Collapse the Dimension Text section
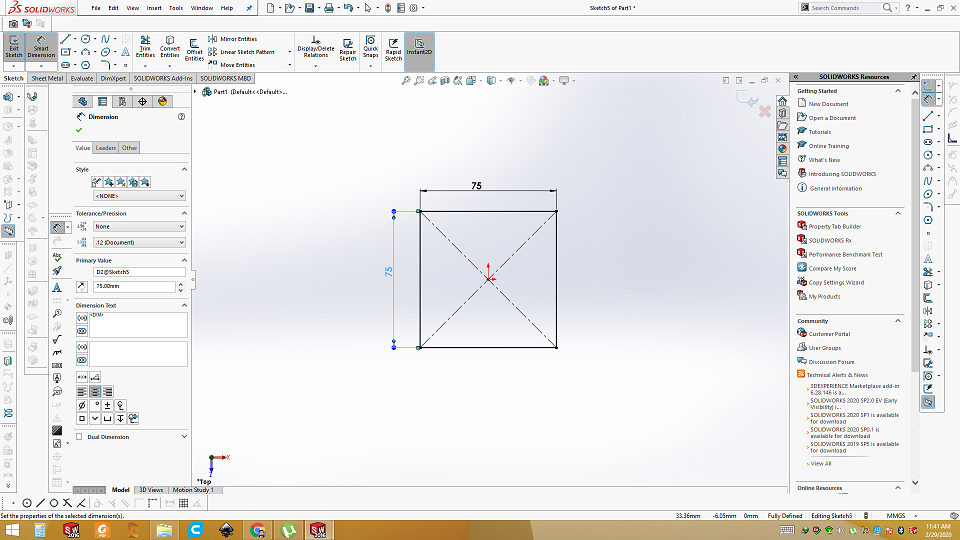 point(184,305)
